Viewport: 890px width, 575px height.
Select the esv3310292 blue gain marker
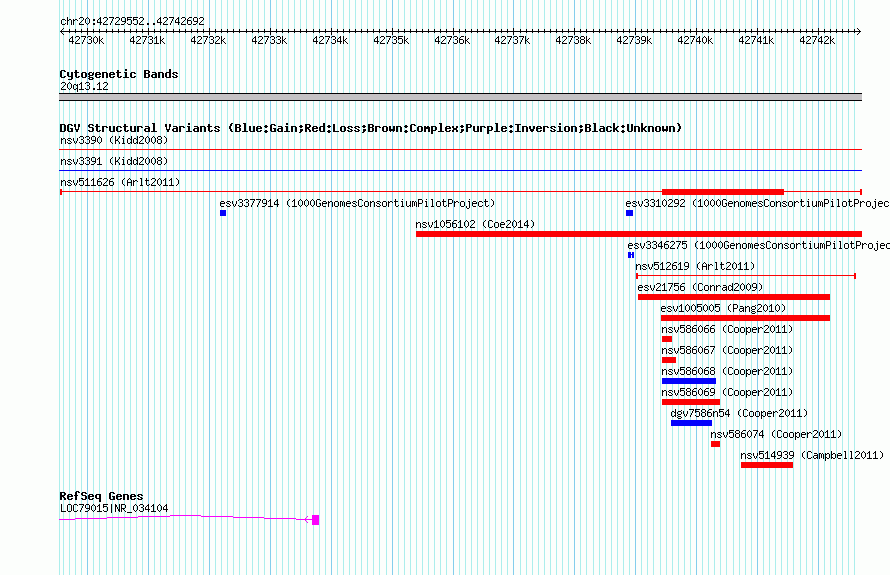coord(629,213)
